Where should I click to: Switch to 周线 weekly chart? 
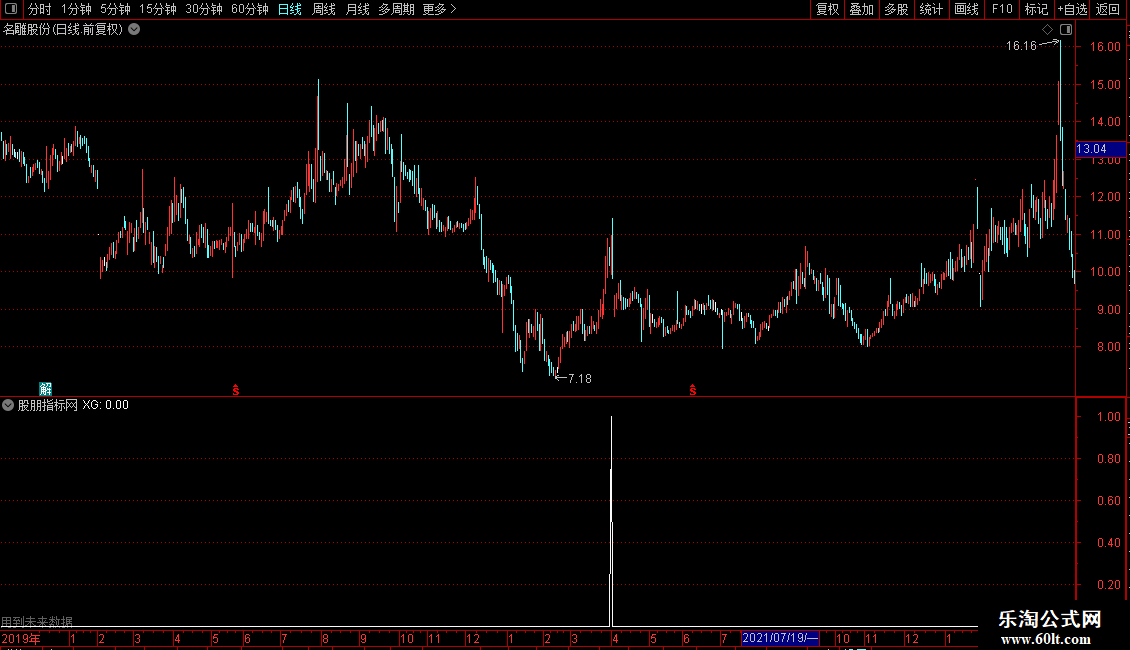click(324, 9)
